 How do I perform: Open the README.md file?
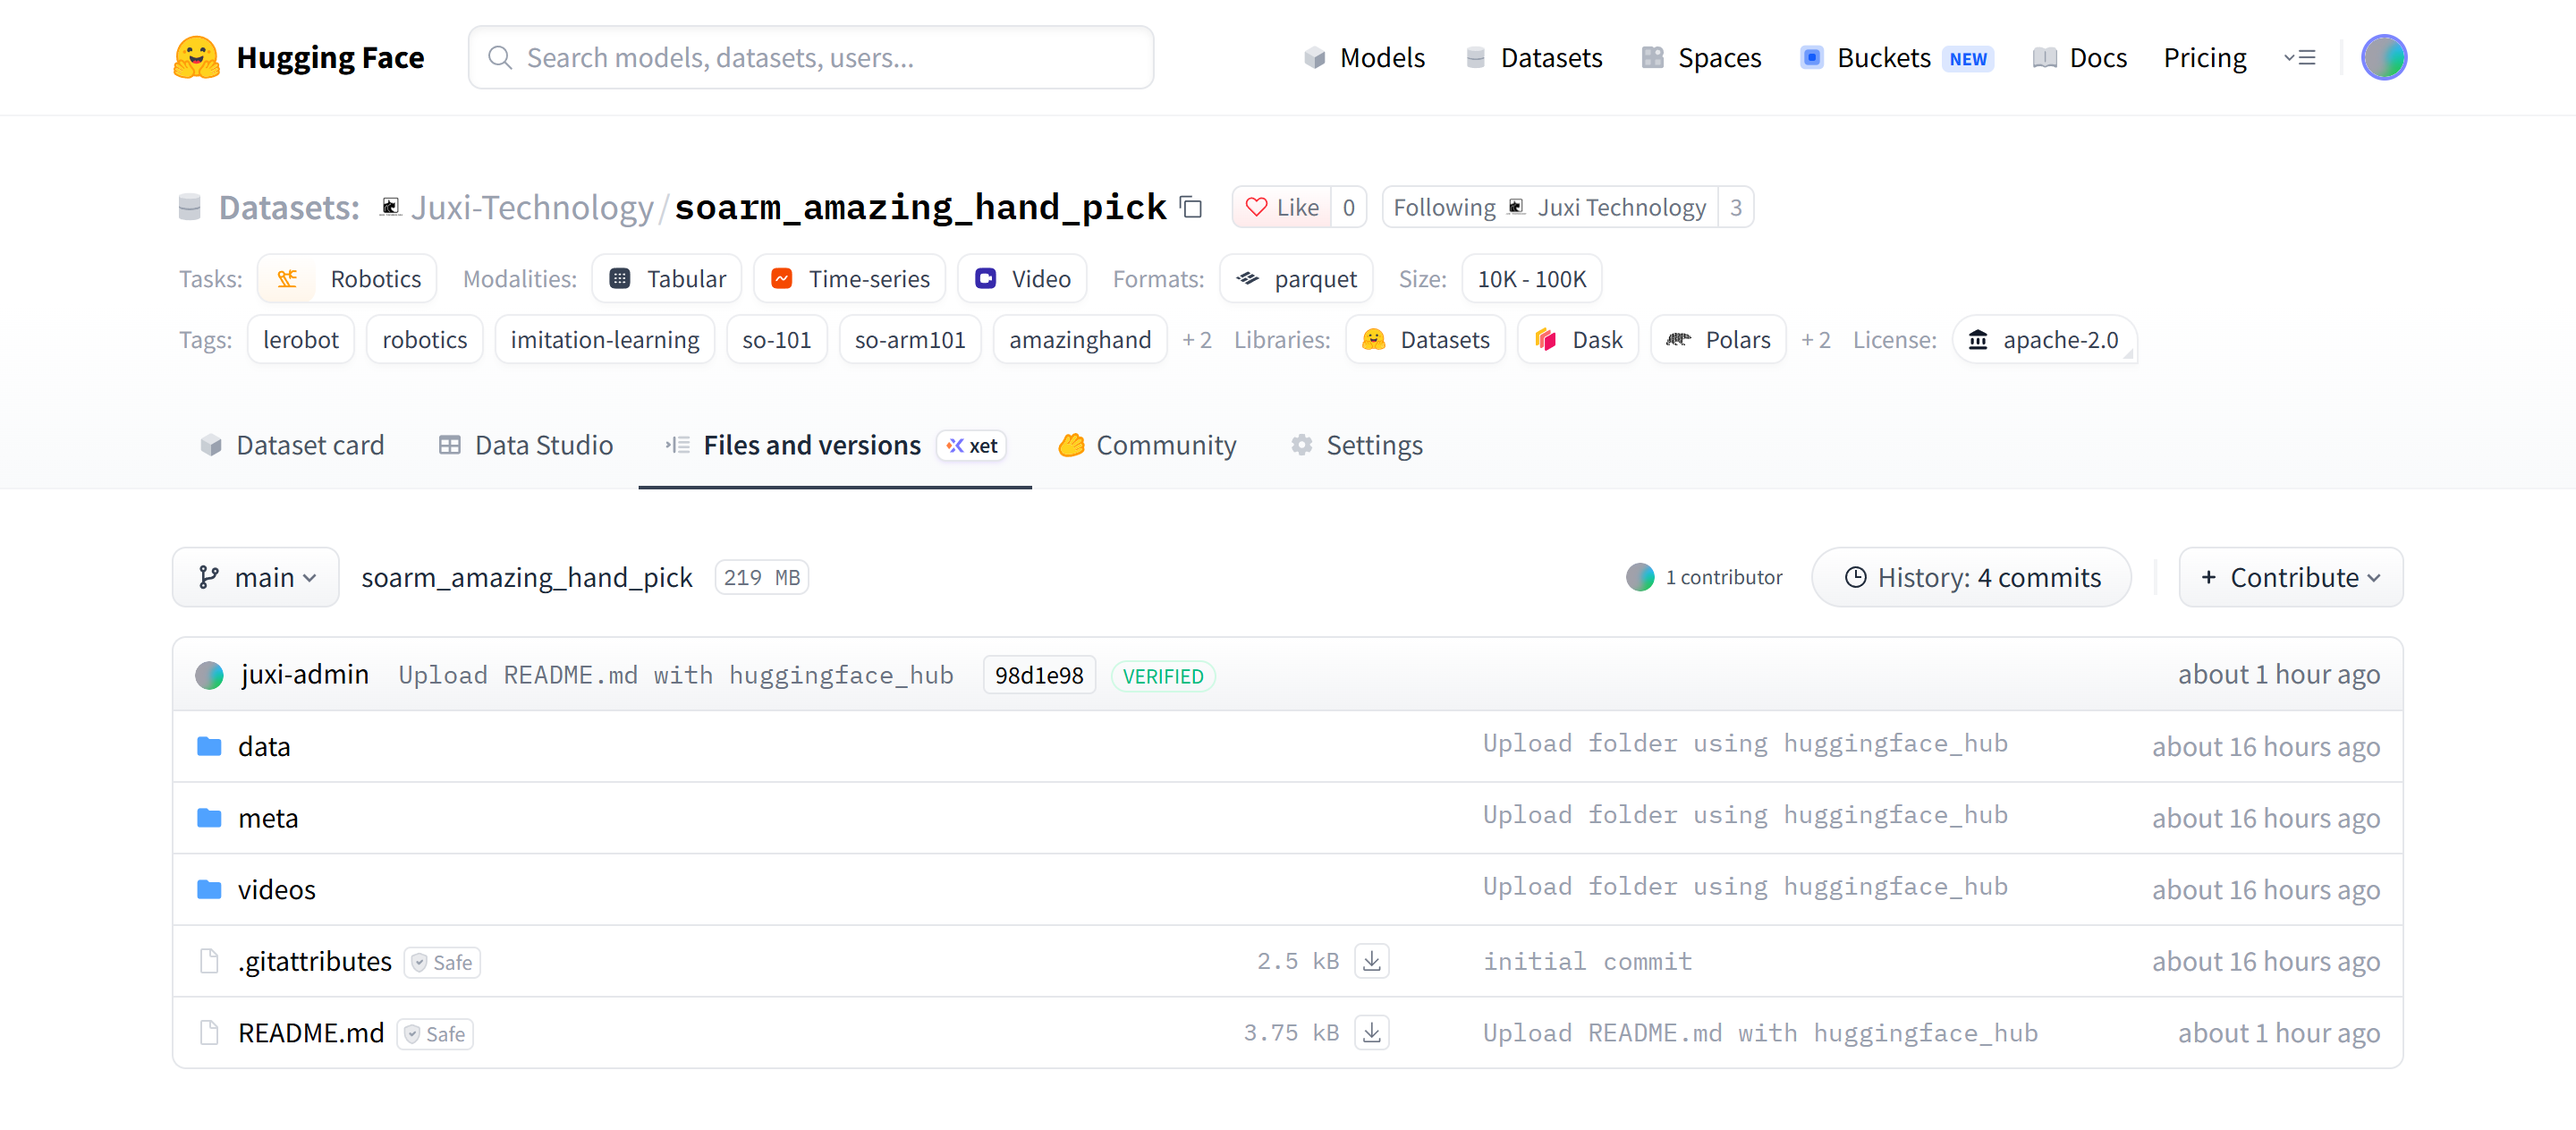[x=311, y=1032]
